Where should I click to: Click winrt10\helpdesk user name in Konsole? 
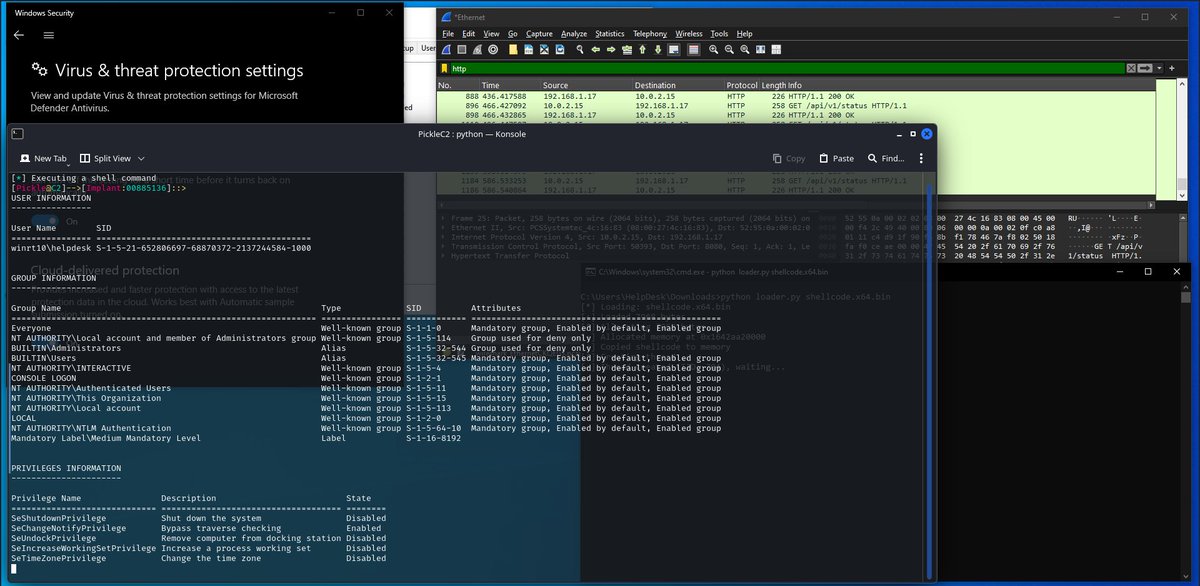tap(51, 248)
